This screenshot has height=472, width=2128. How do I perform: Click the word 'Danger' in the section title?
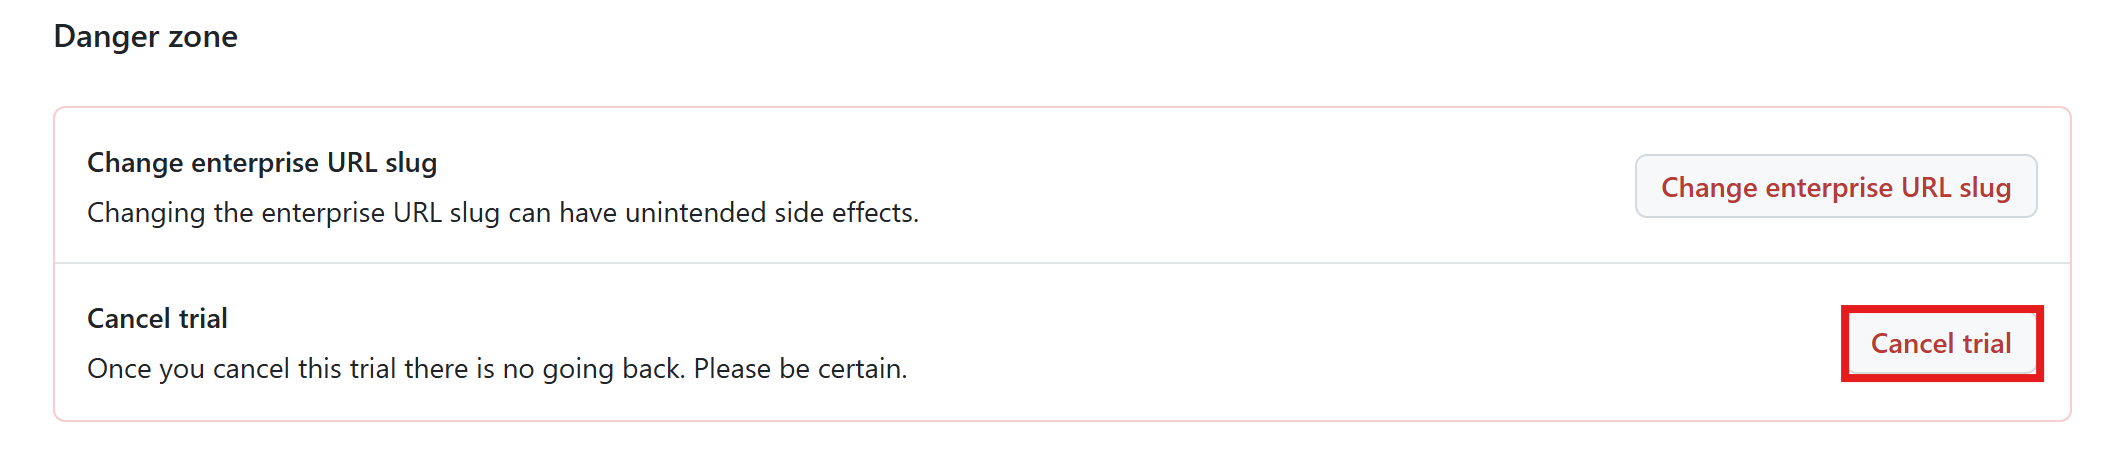[105, 37]
